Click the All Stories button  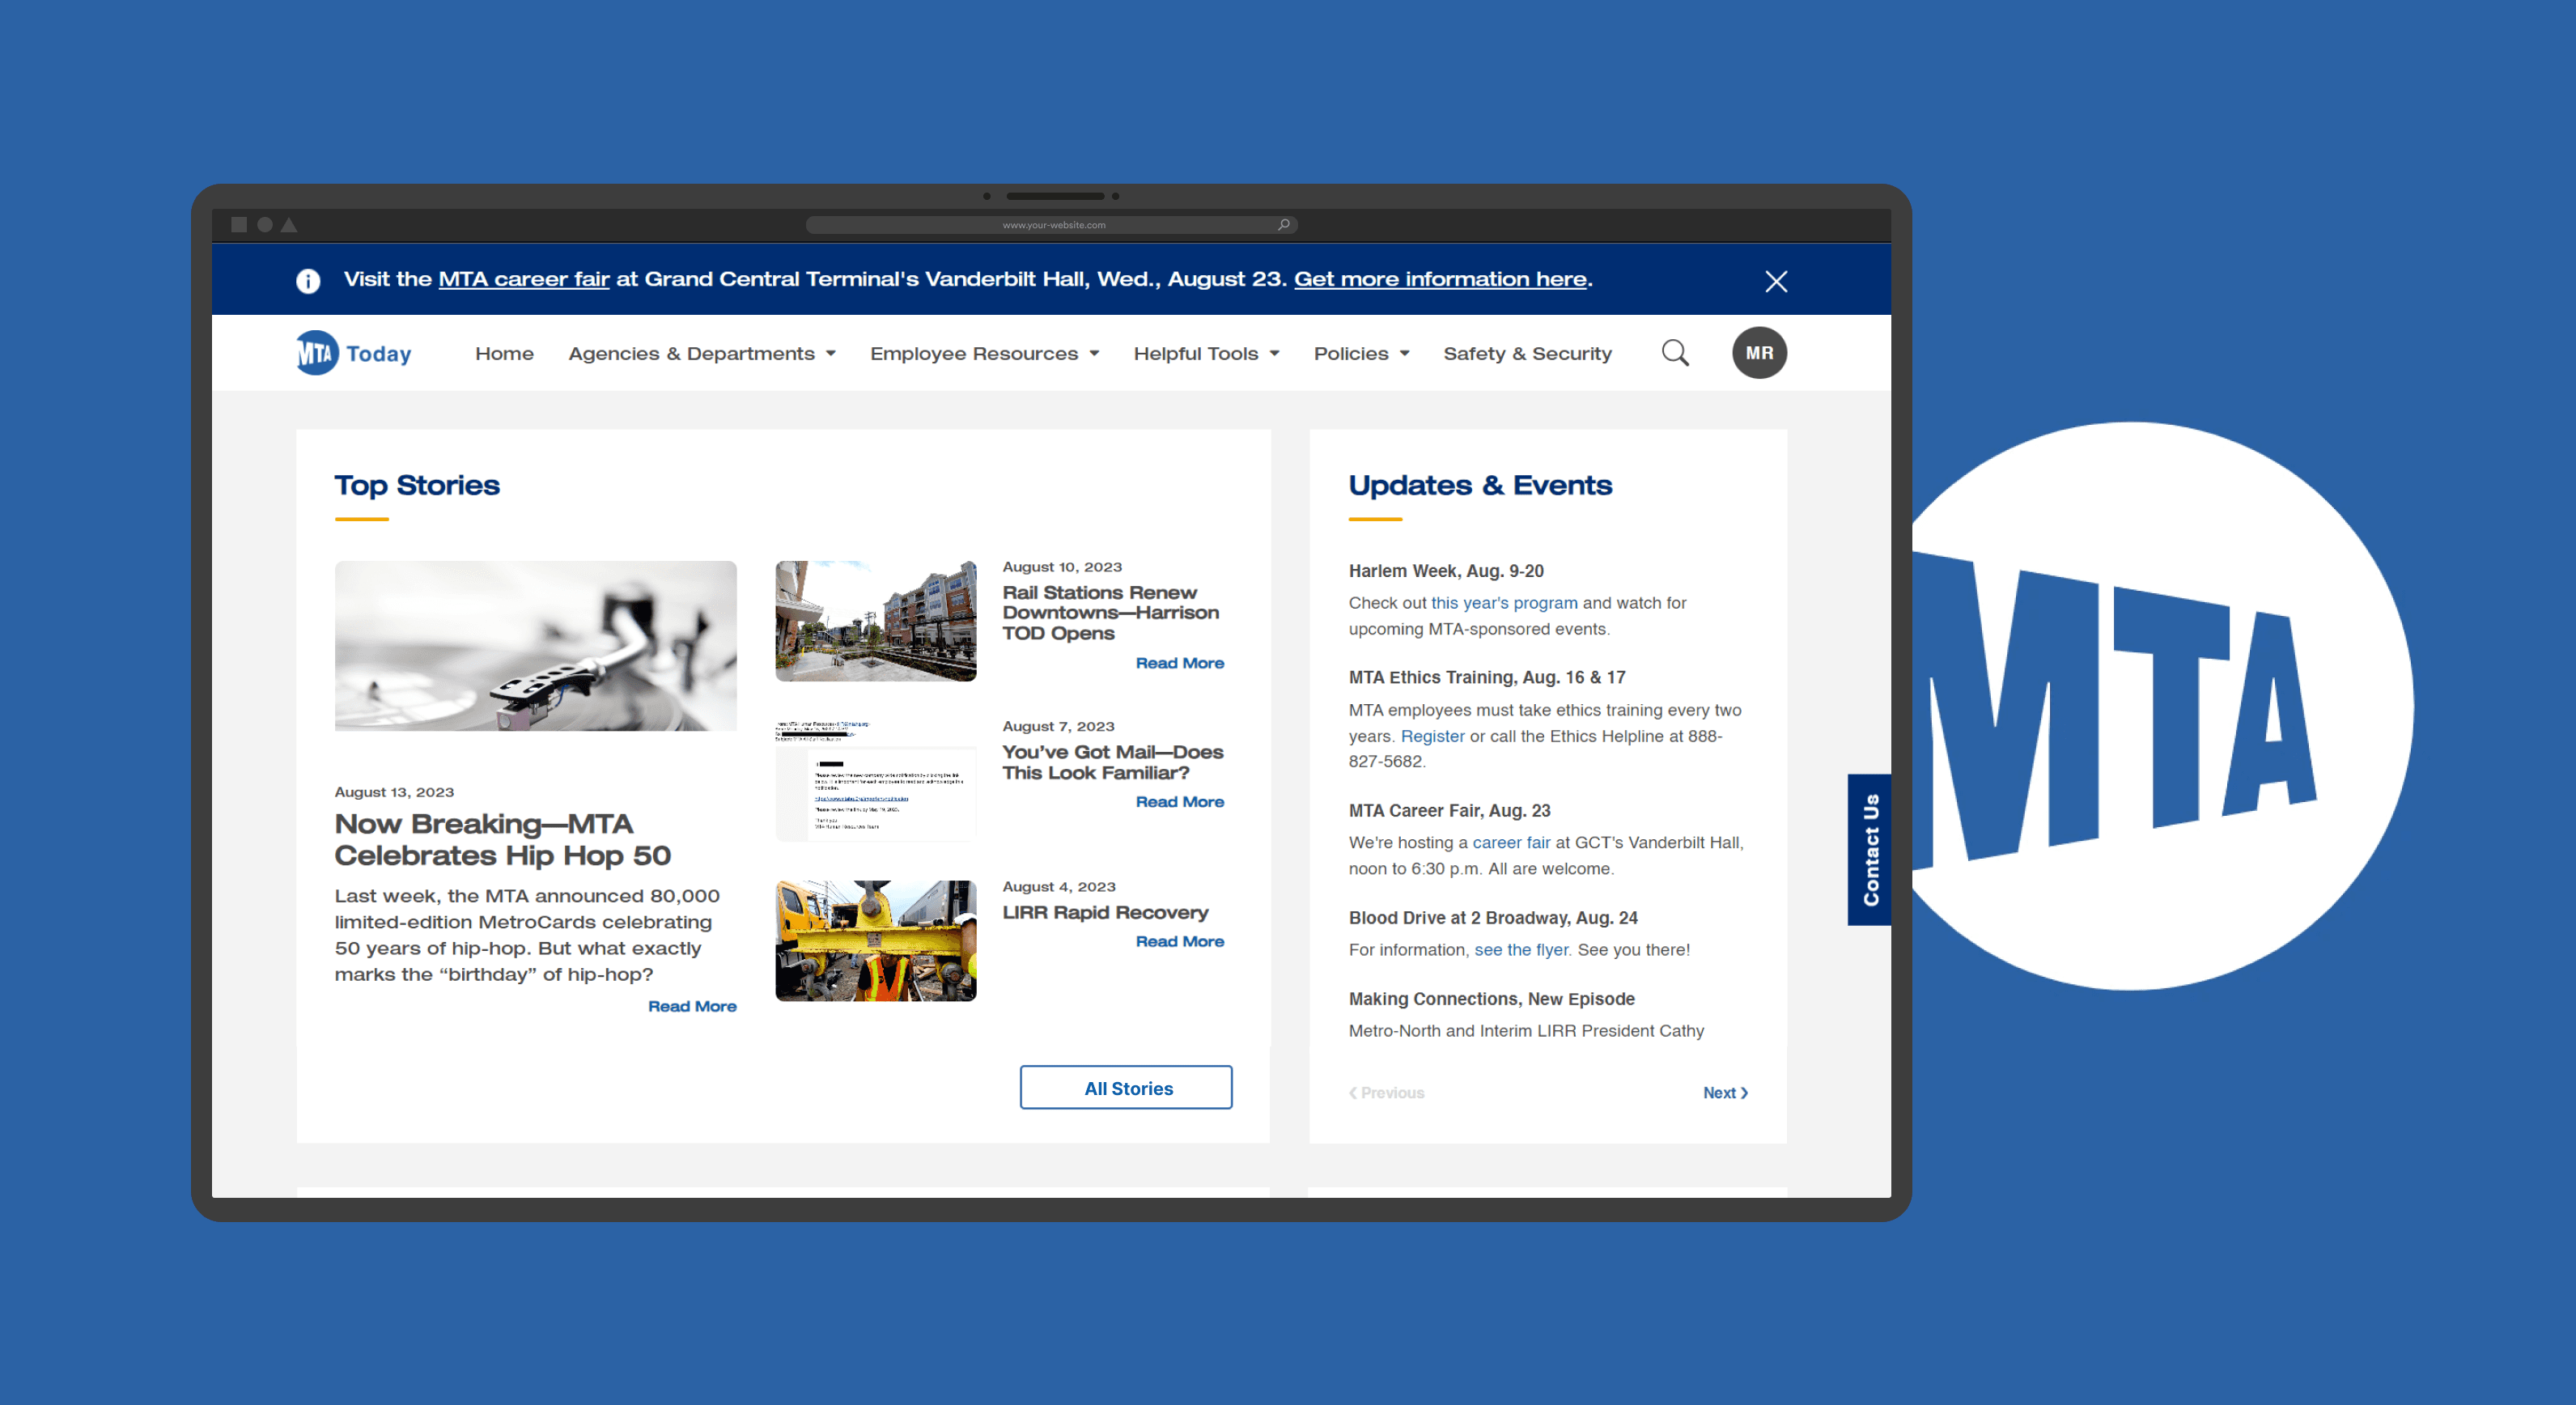pyautogui.click(x=1126, y=1087)
